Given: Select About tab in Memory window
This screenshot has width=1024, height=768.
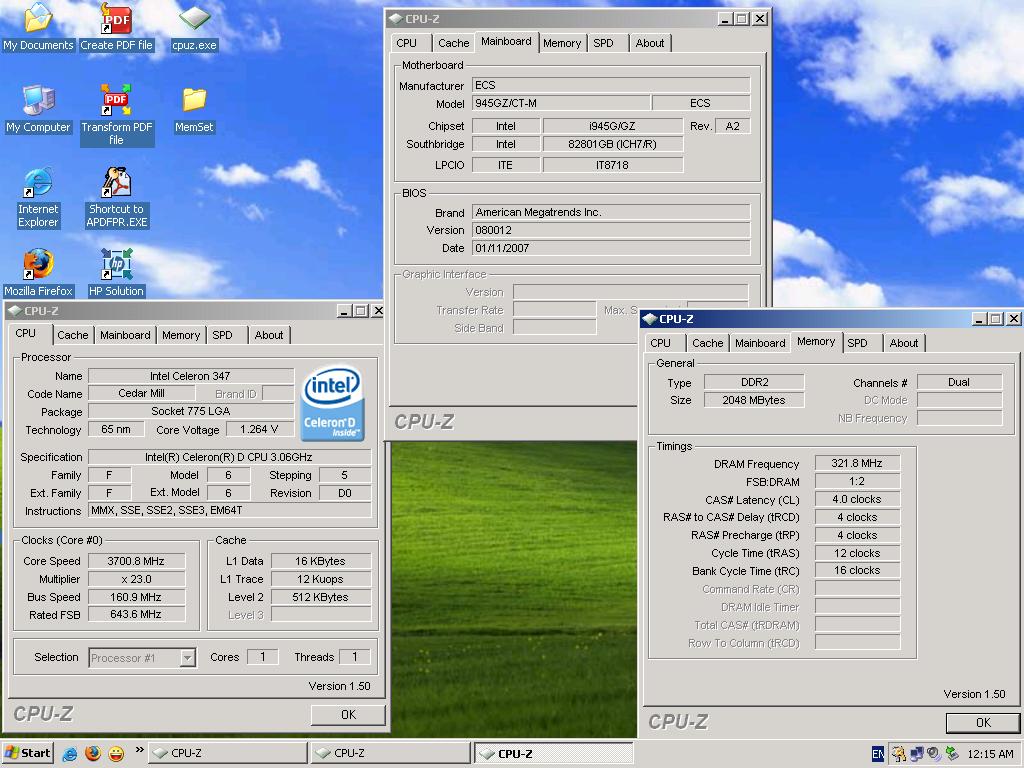Looking at the screenshot, I should click(904, 343).
